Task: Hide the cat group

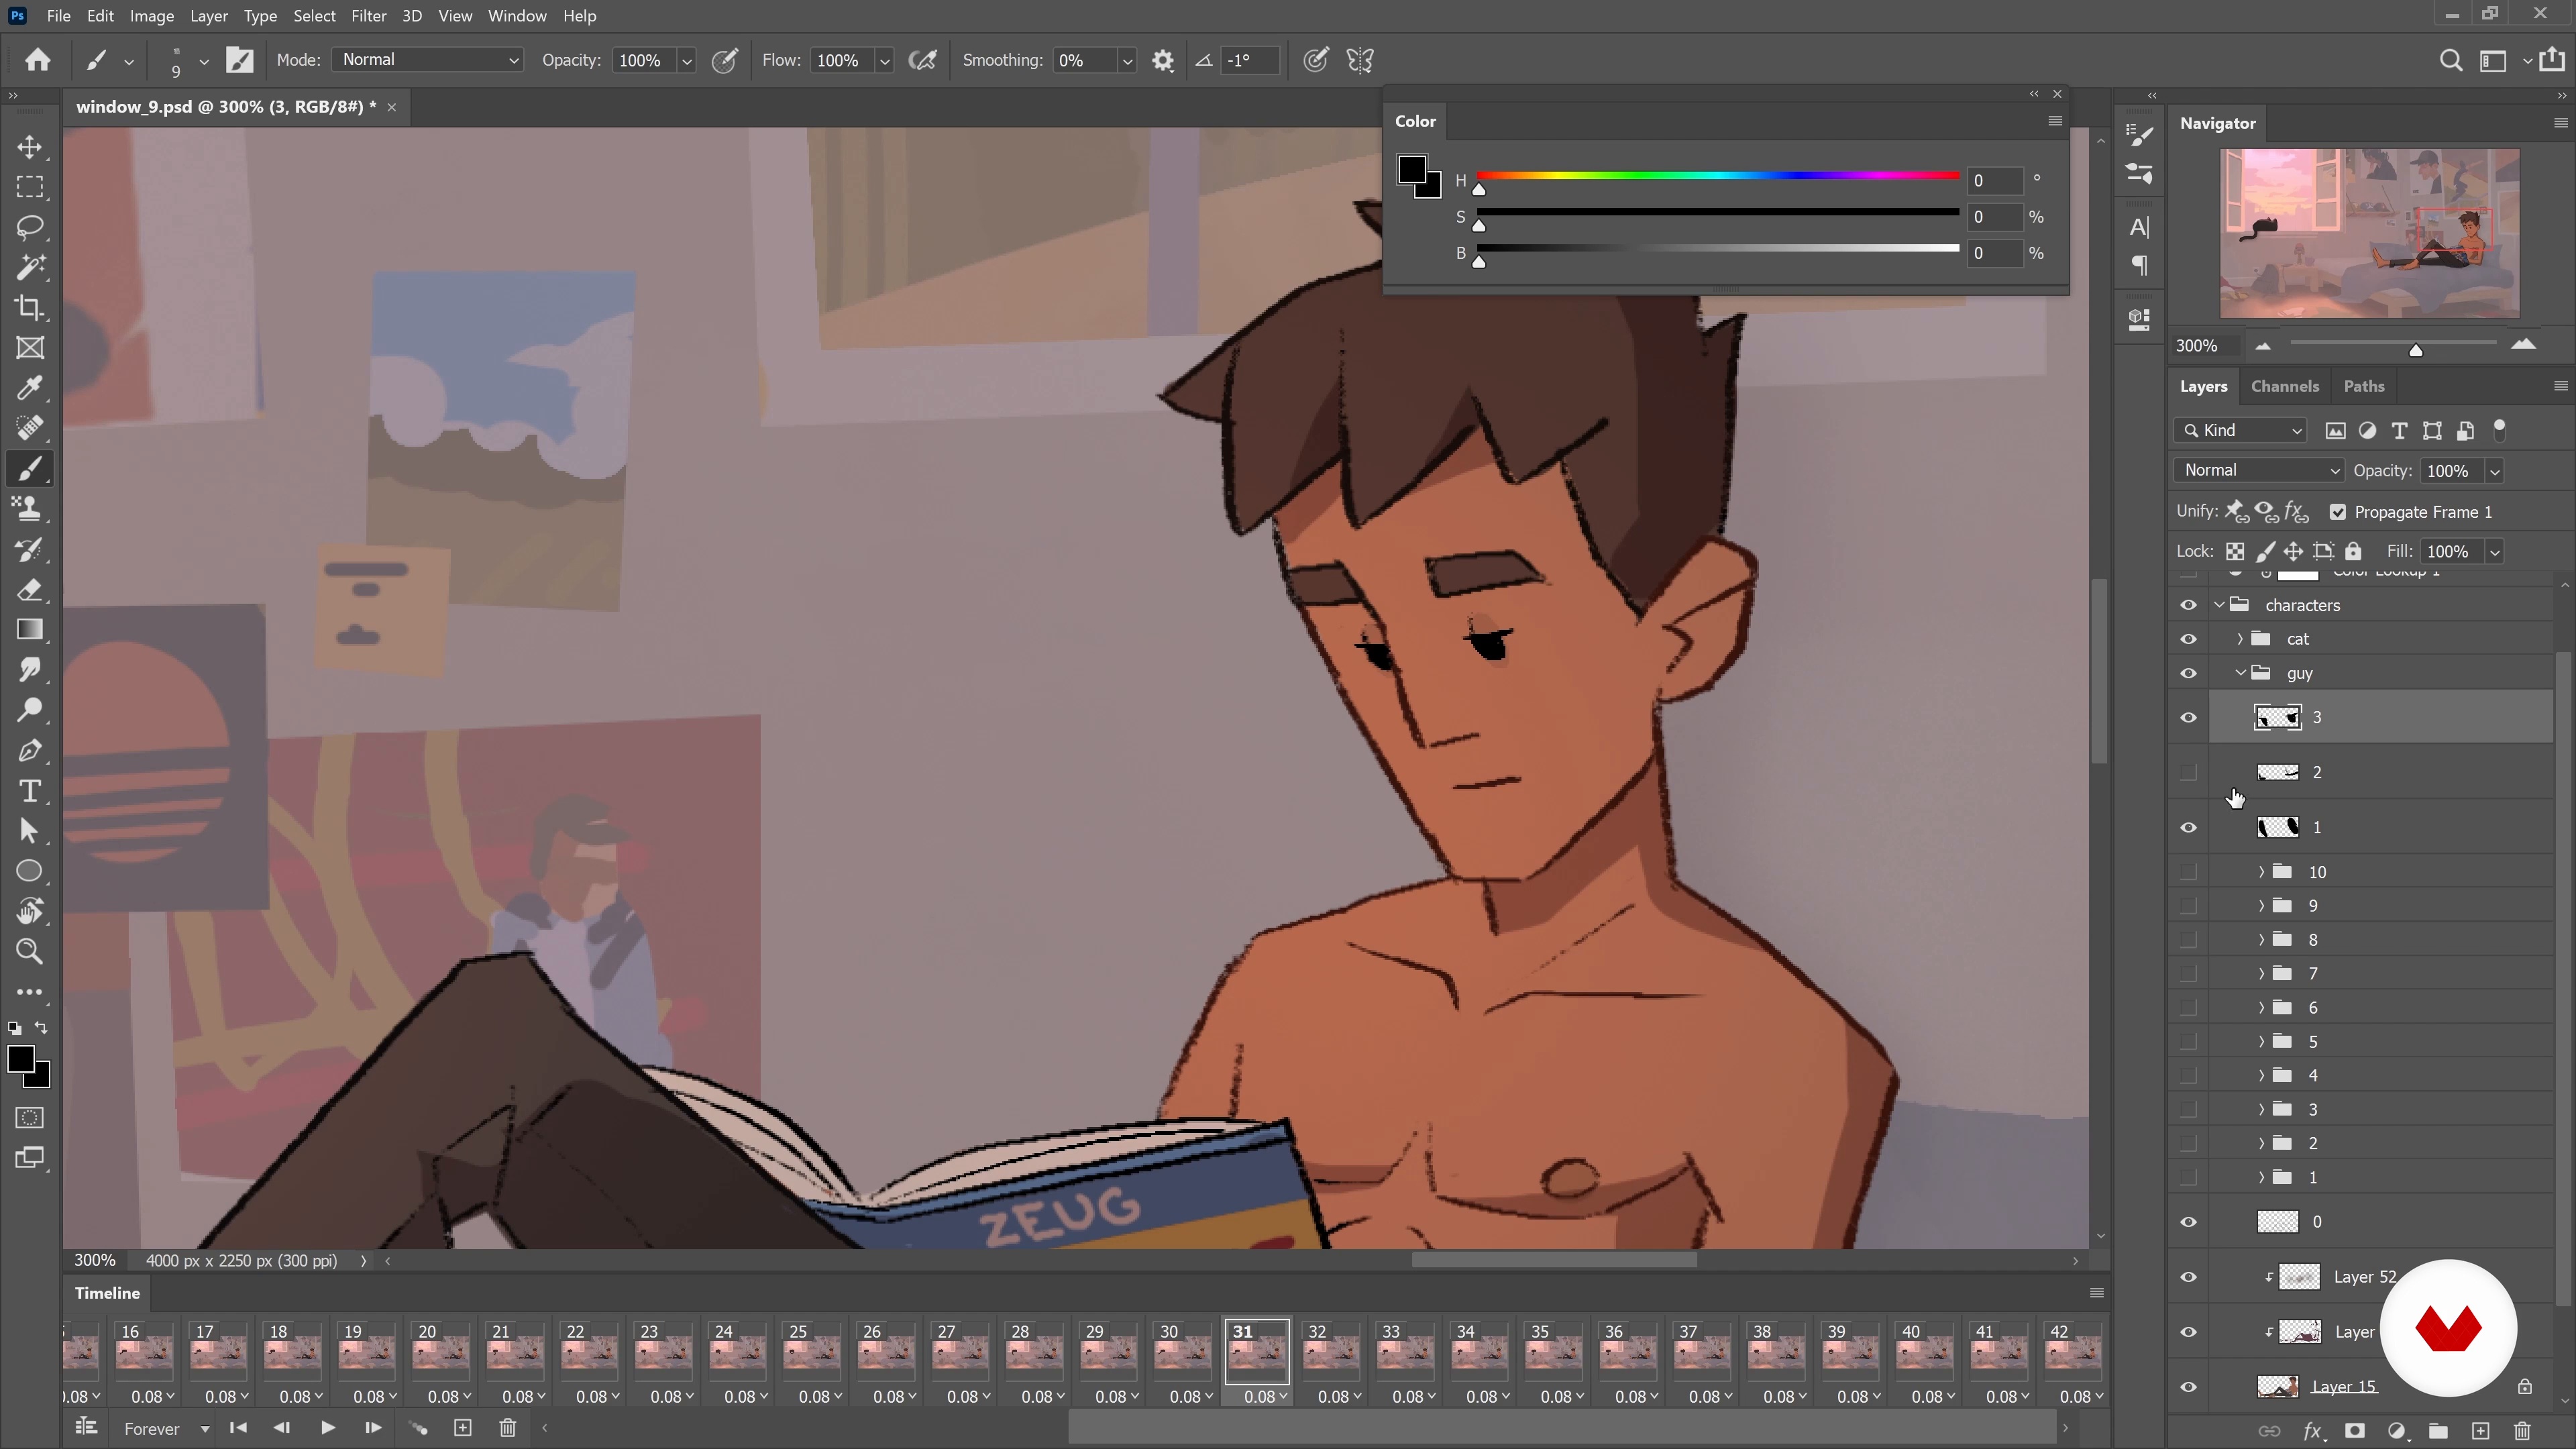Action: (2188, 639)
